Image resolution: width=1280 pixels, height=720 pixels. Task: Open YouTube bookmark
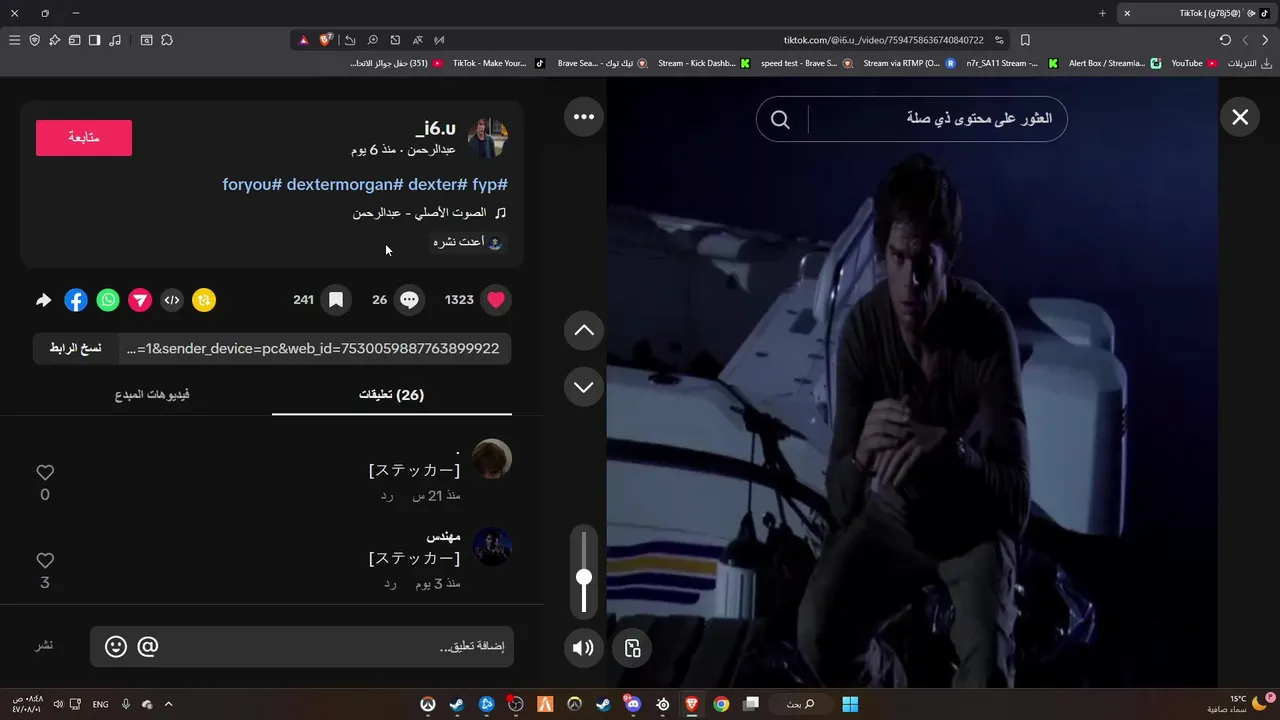(x=1194, y=63)
